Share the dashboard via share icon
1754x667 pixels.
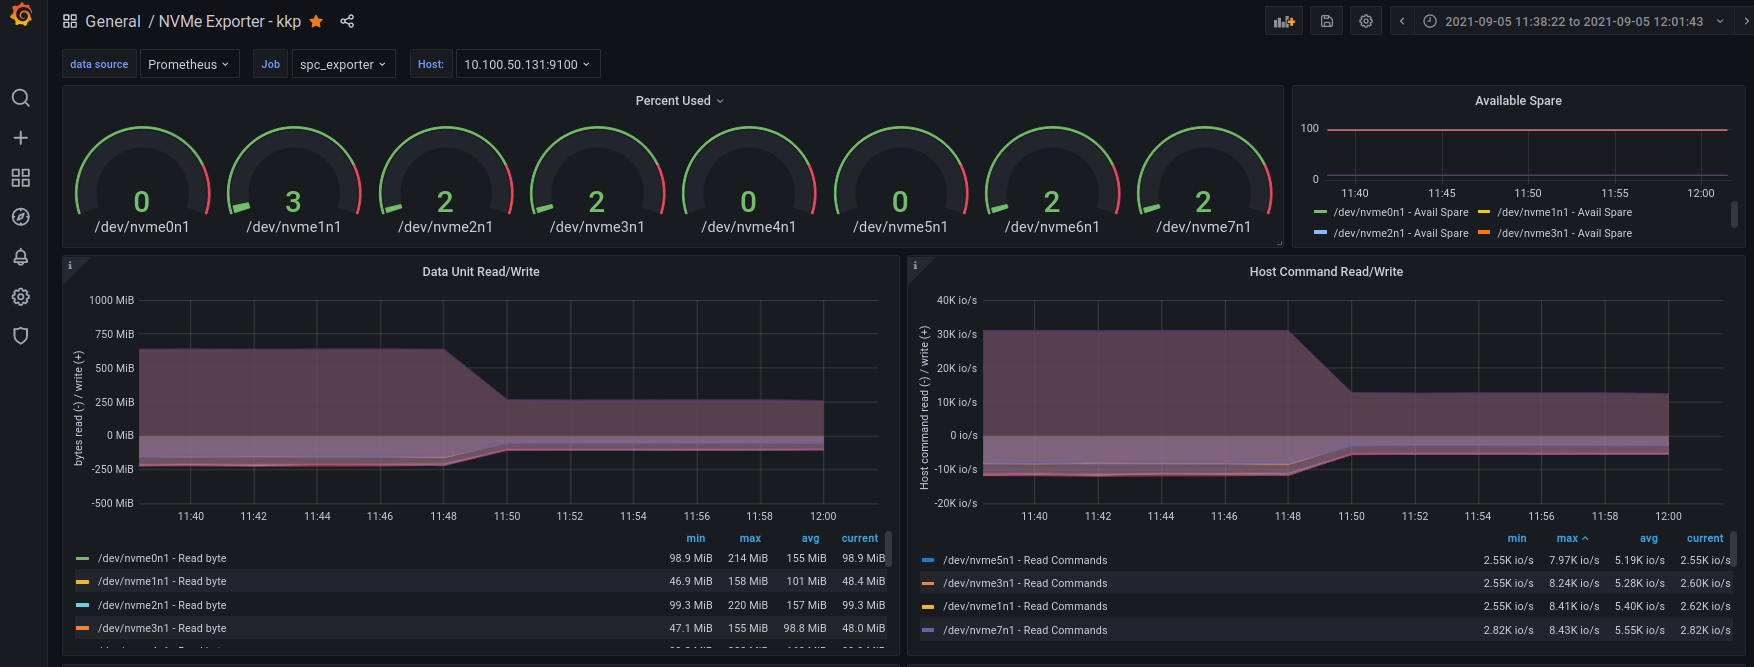[347, 21]
